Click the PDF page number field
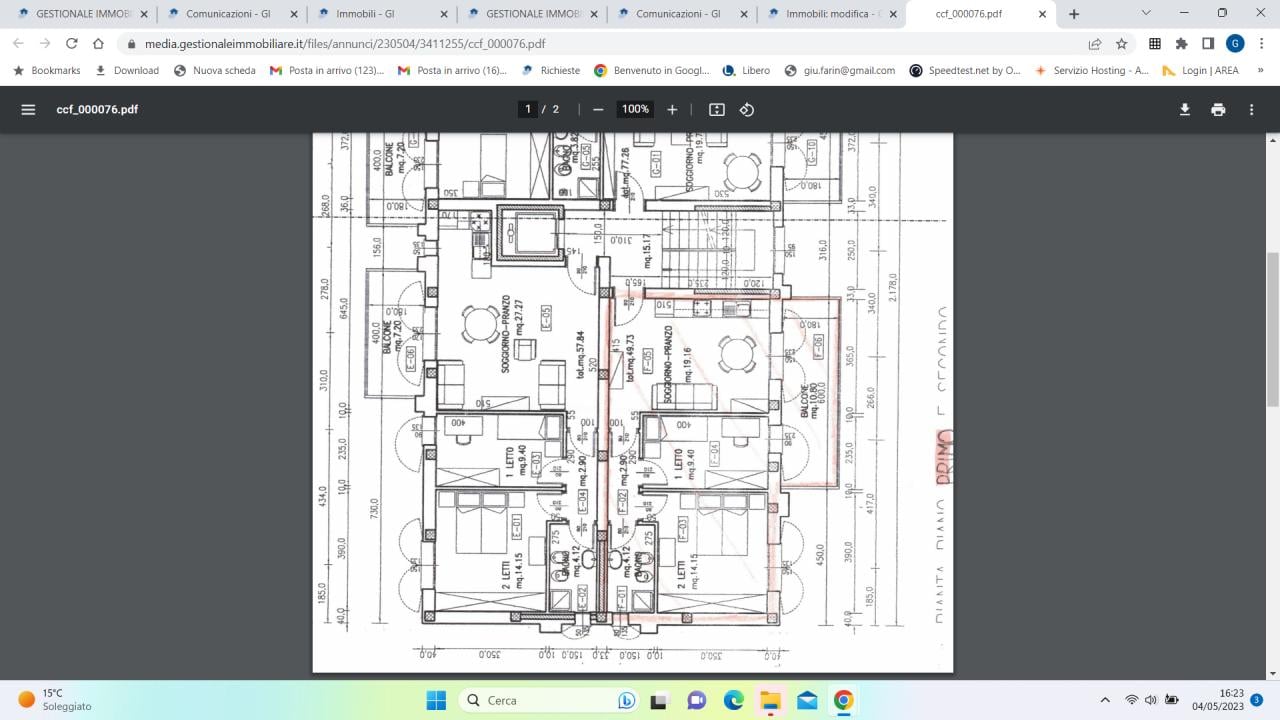This screenshot has width=1280, height=720. [527, 109]
